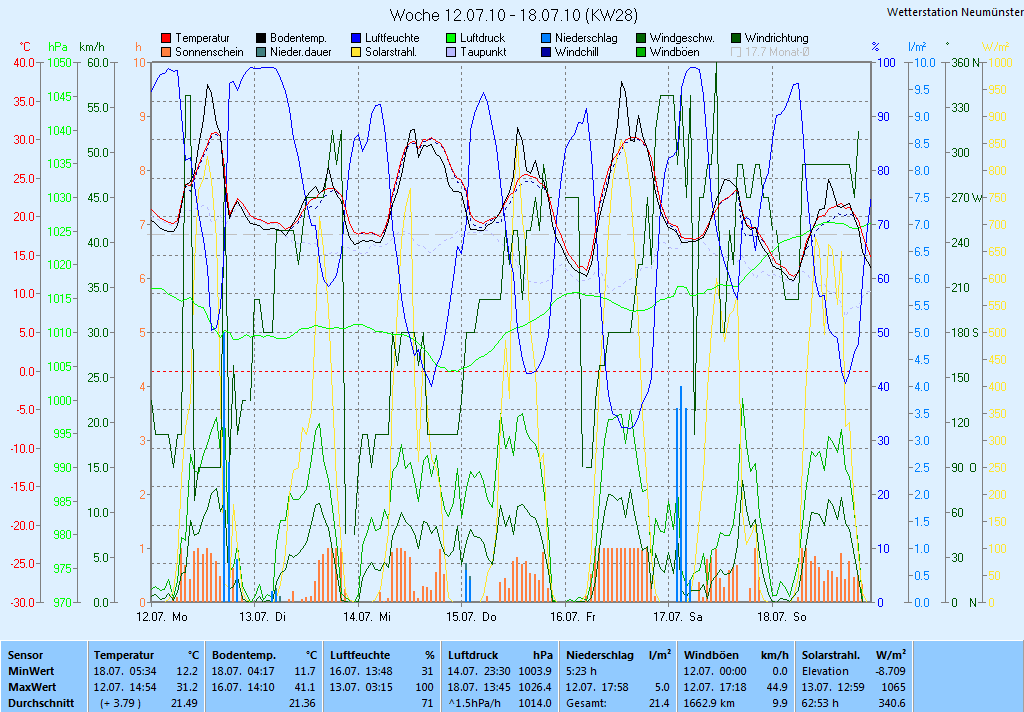Select the green Windböen legend swatch
The width and height of the screenshot is (1024, 712).
[641, 52]
